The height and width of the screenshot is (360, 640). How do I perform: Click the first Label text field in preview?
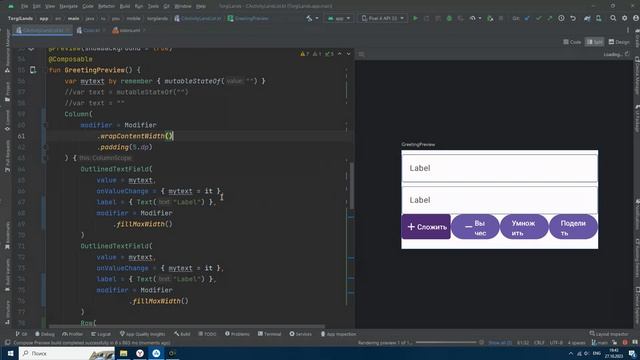500,168
